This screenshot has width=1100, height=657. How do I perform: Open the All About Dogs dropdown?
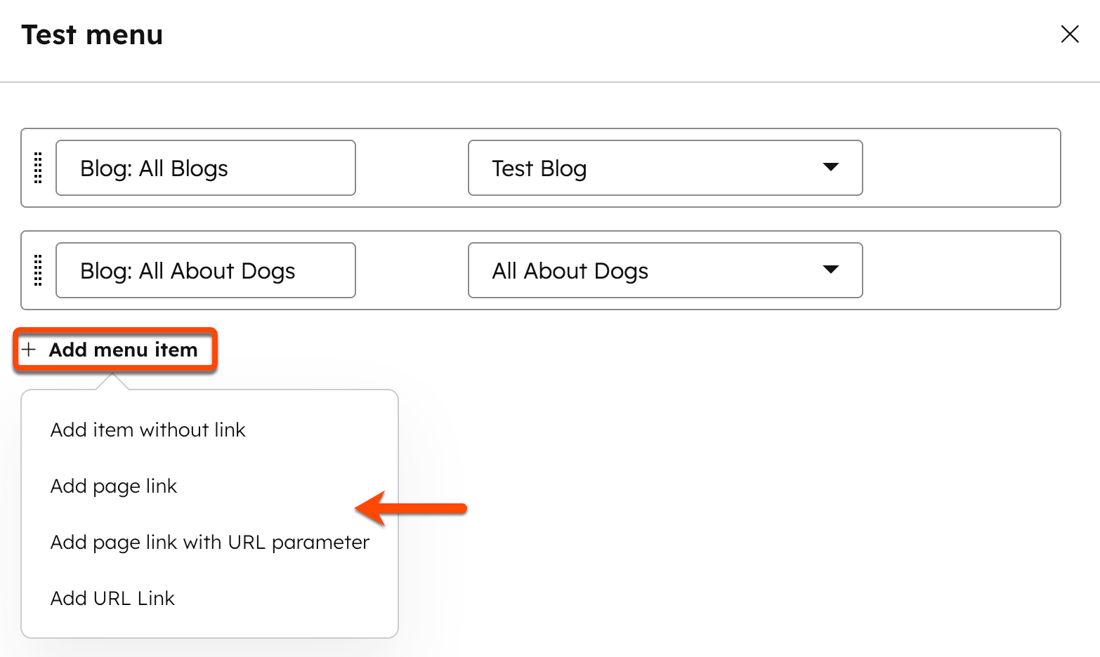coord(665,270)
